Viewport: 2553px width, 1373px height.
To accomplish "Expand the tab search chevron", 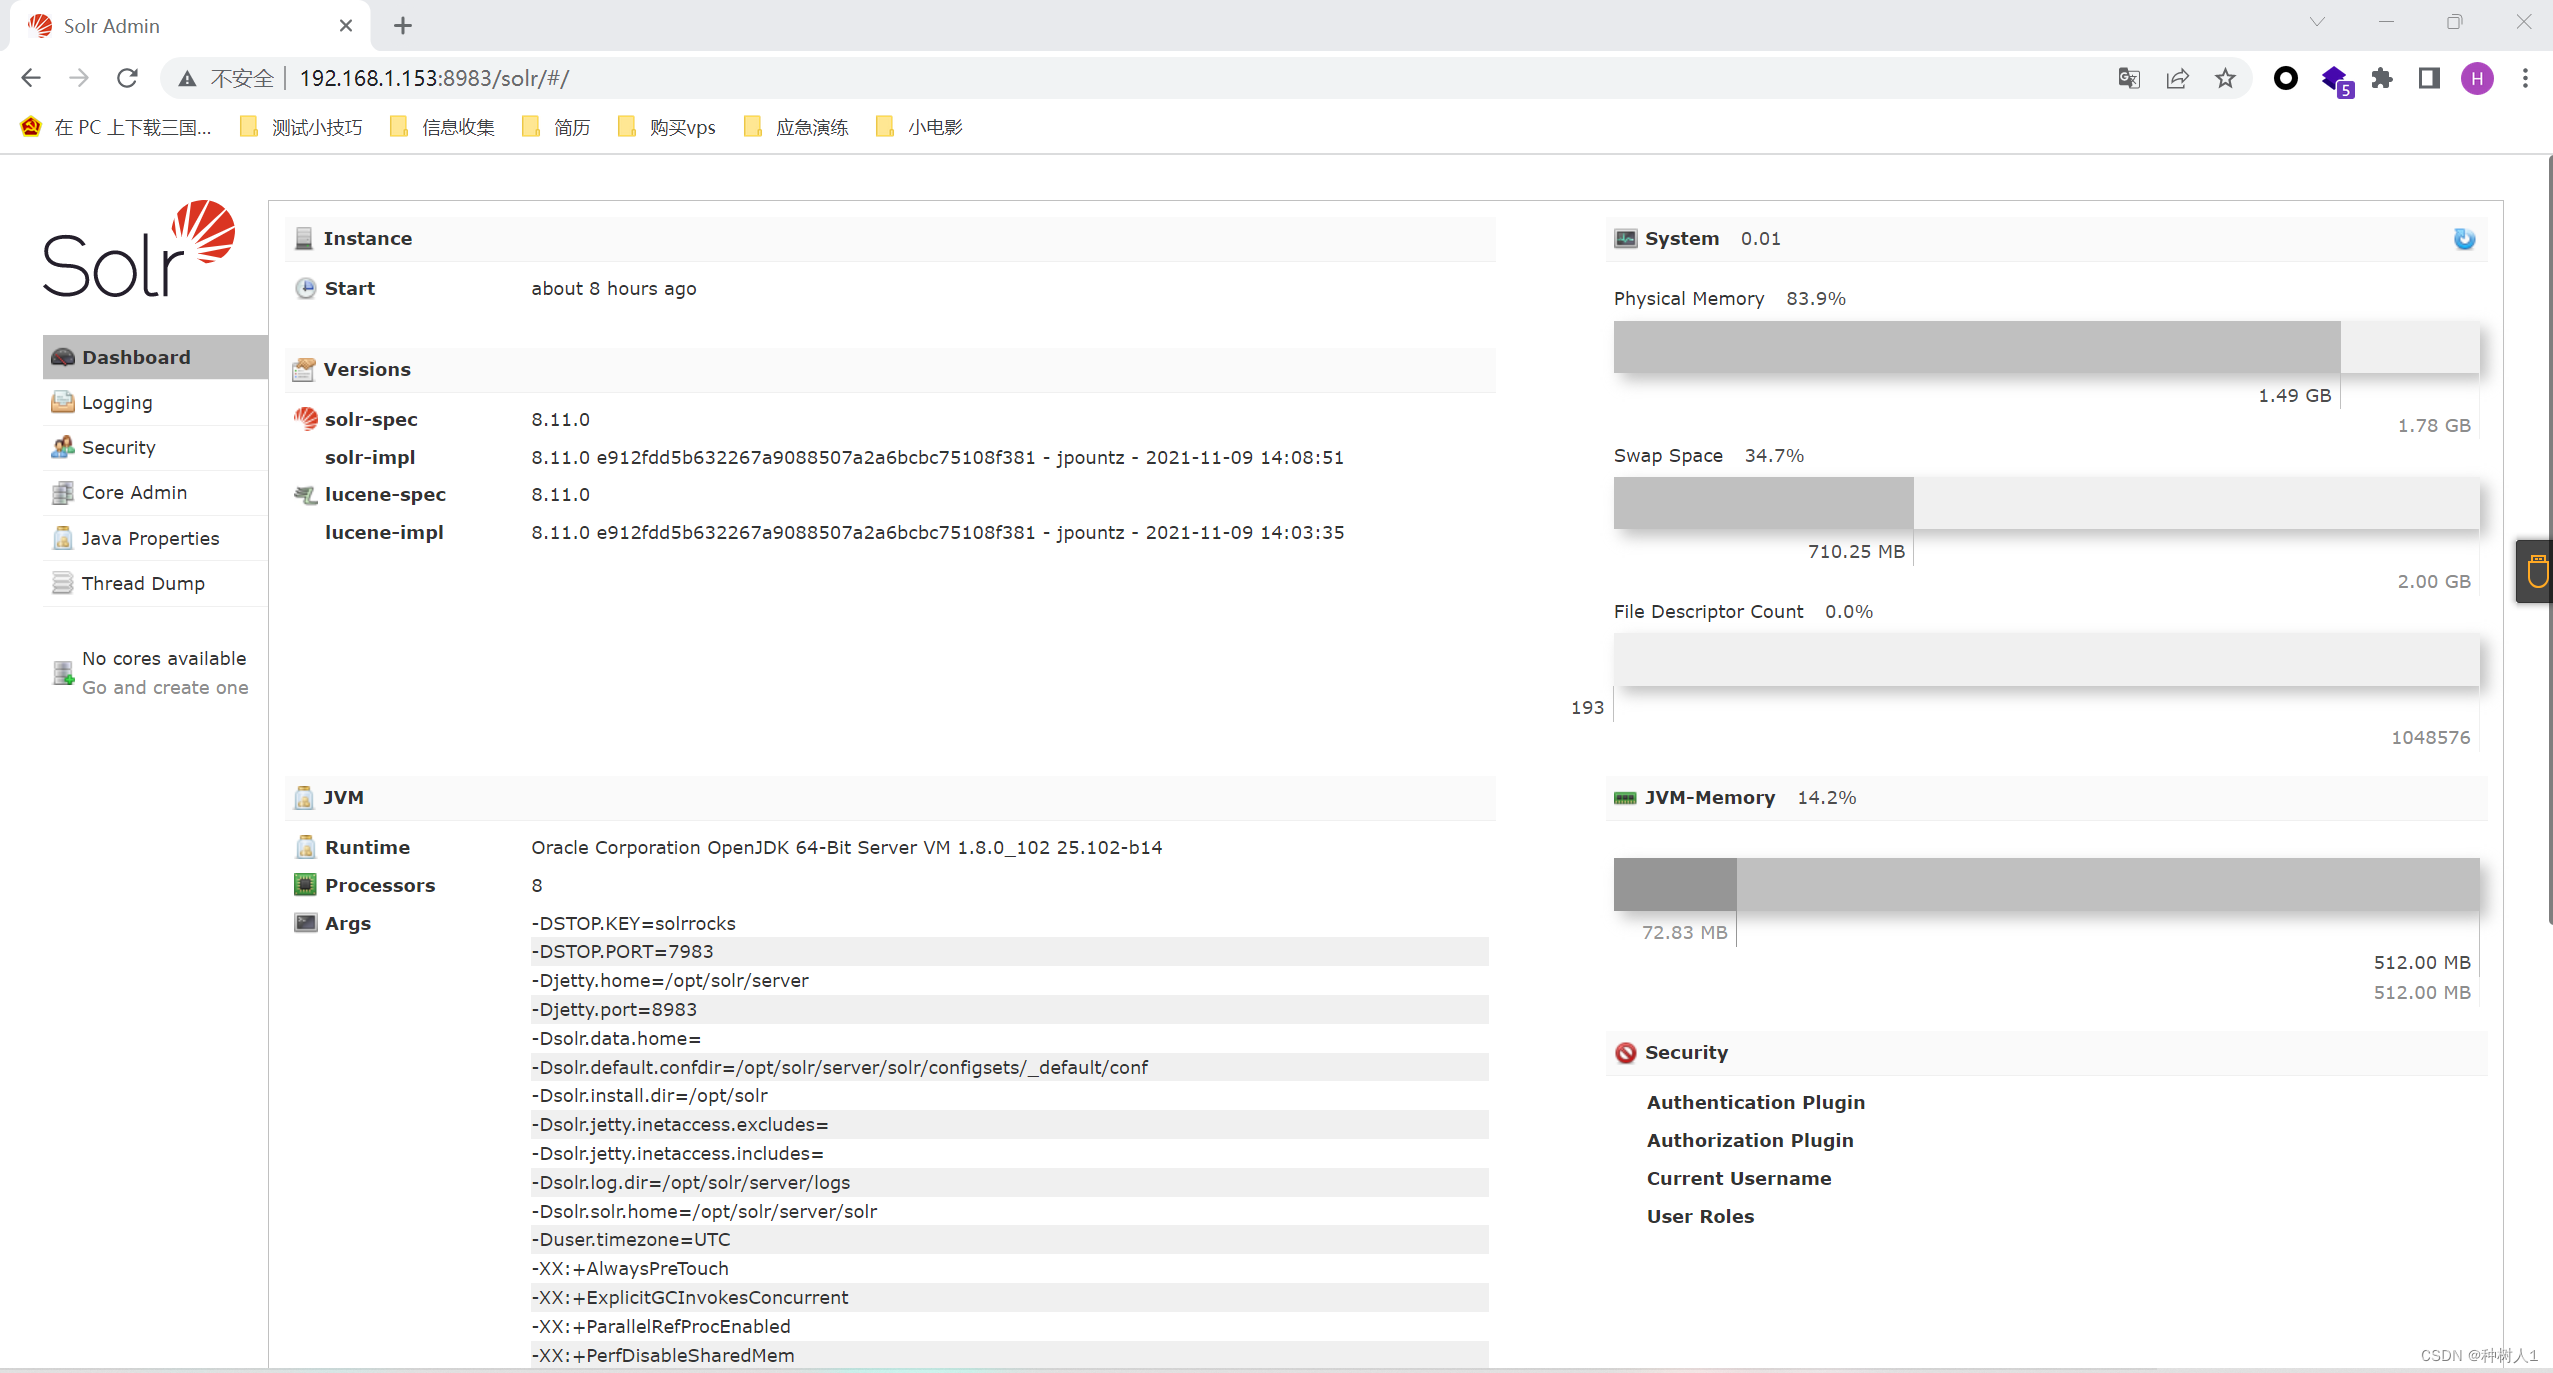I will pyautogui.click(x=2317, y=22).
